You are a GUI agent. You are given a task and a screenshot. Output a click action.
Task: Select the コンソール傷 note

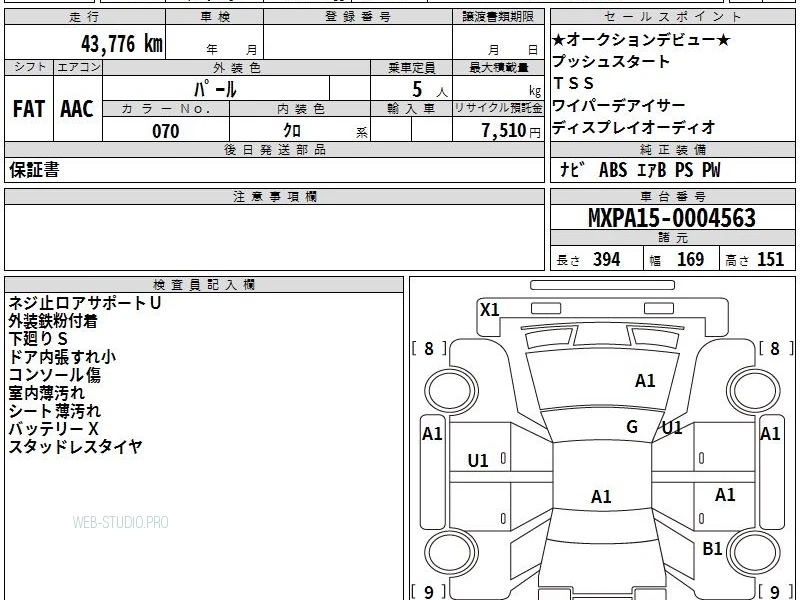pos(55,374)
